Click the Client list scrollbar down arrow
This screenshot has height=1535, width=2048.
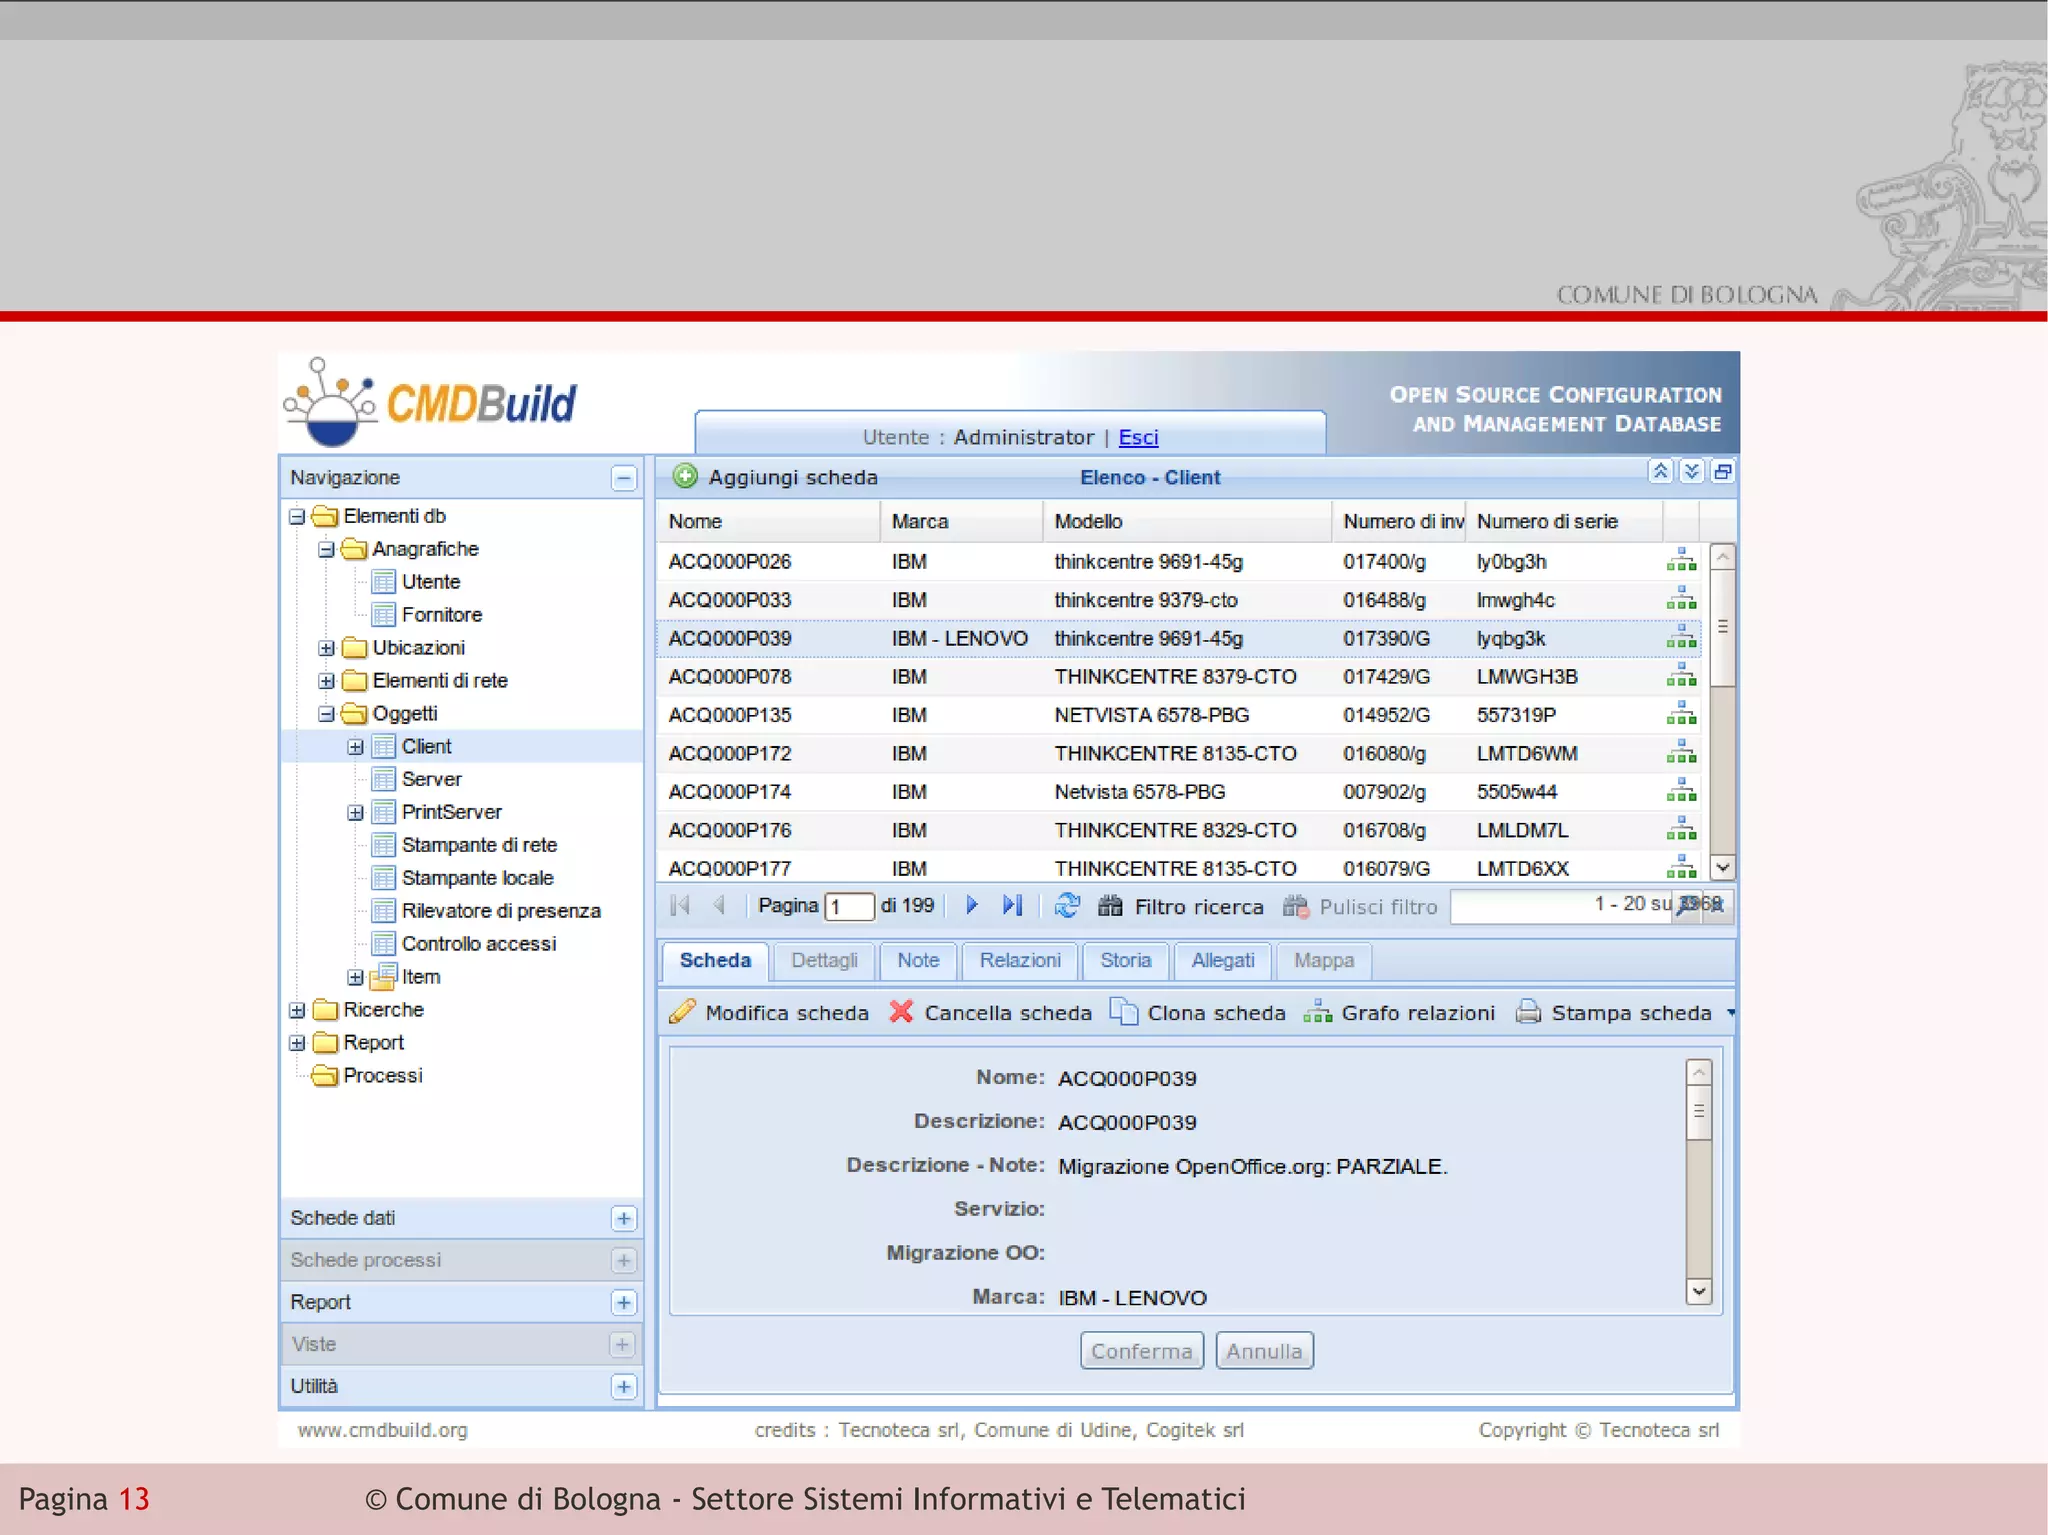pyautogui.click(x=1722, y=867)
